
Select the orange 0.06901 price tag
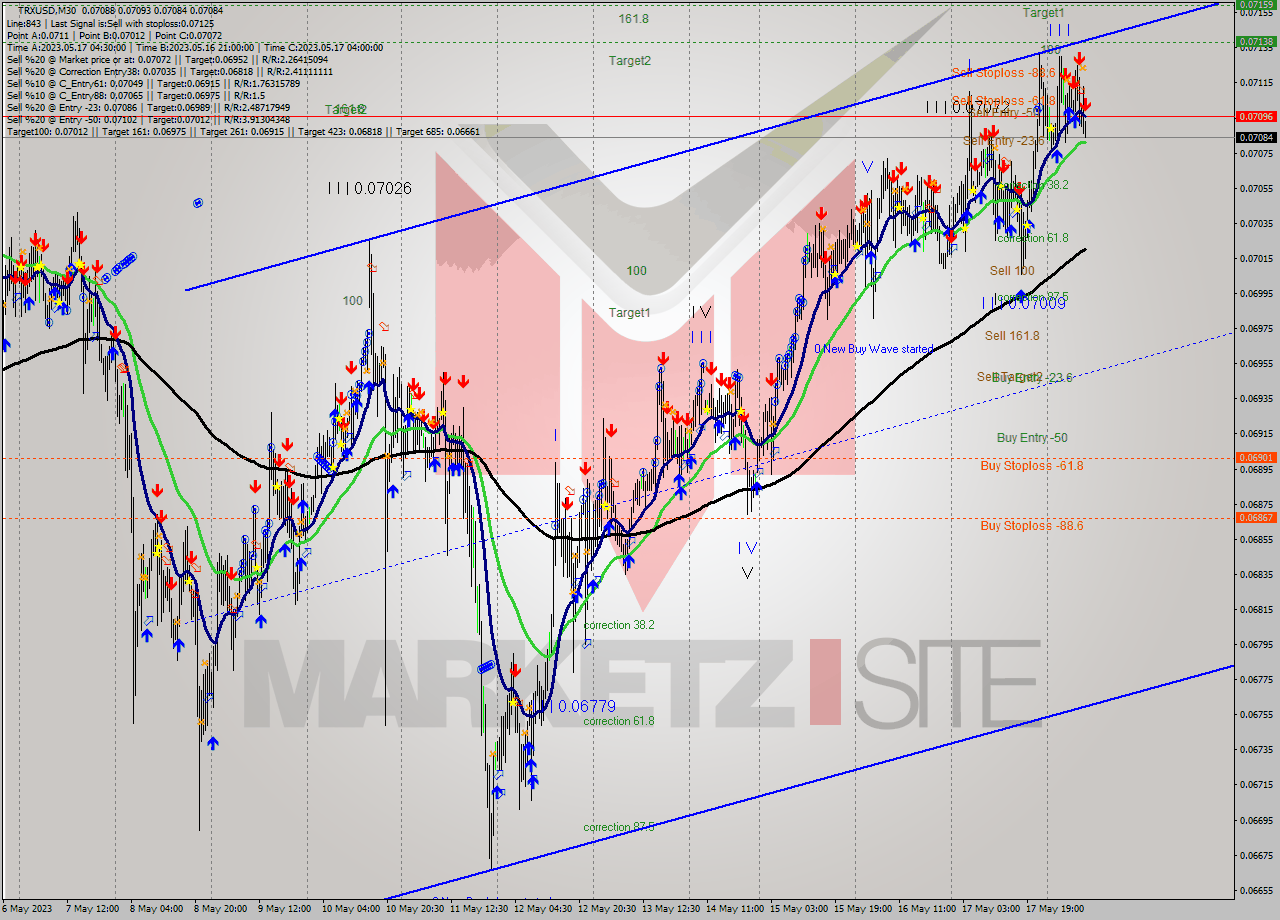1257,458
